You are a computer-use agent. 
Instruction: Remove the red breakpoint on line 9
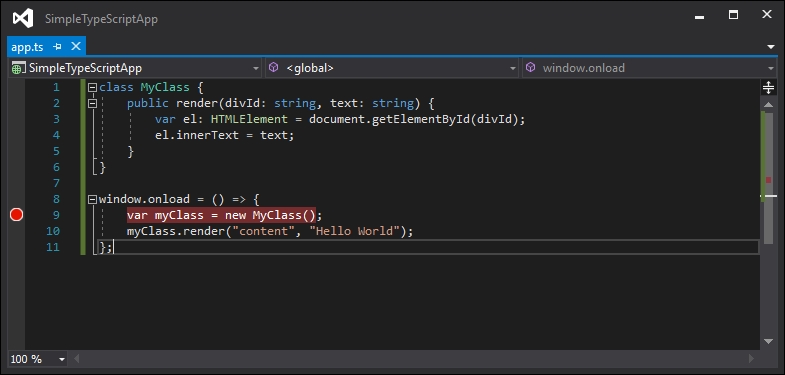(x=17, y=215)
